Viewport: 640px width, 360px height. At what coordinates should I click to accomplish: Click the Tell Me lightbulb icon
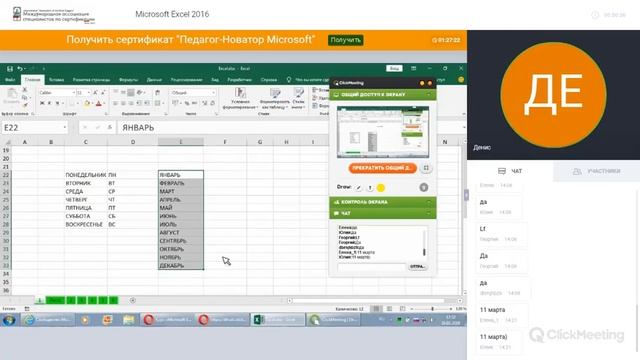289,80
